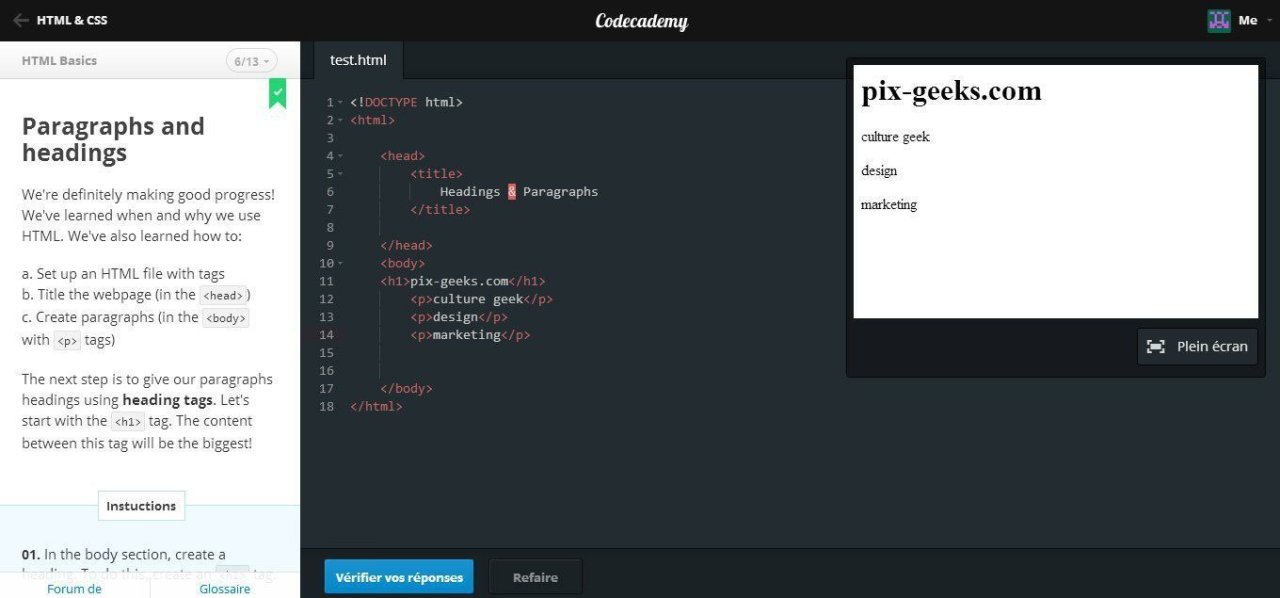Click the closing </html> tag on line 18
The height and width of the screenshot is (598, 1280).
(376, 407)
